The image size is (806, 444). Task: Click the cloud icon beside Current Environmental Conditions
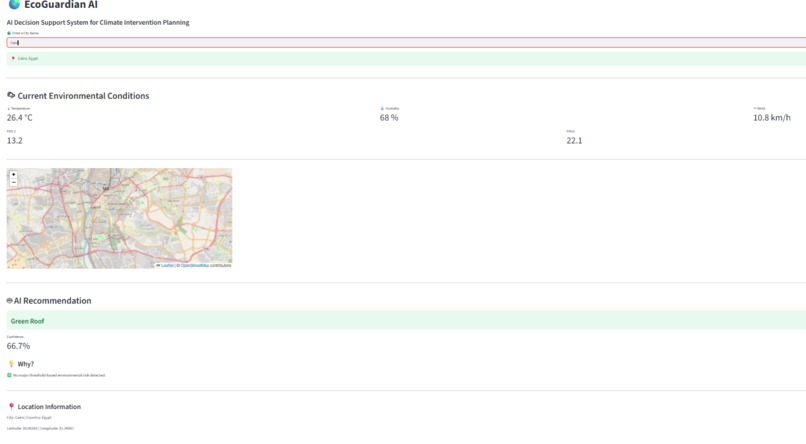(11, 95)
